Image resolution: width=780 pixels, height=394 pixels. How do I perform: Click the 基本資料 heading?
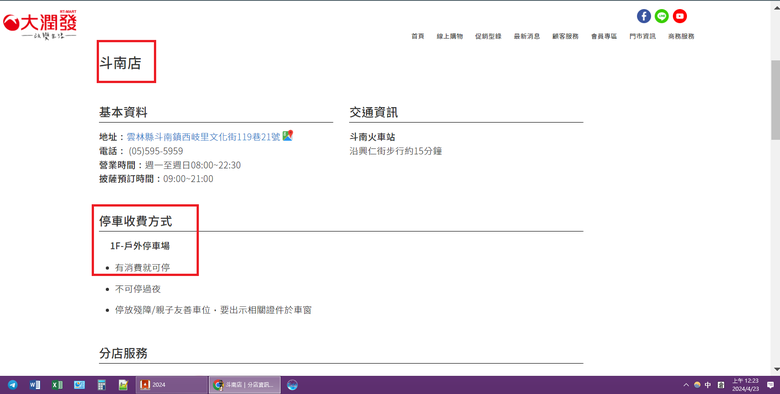(x=123, y=112)
